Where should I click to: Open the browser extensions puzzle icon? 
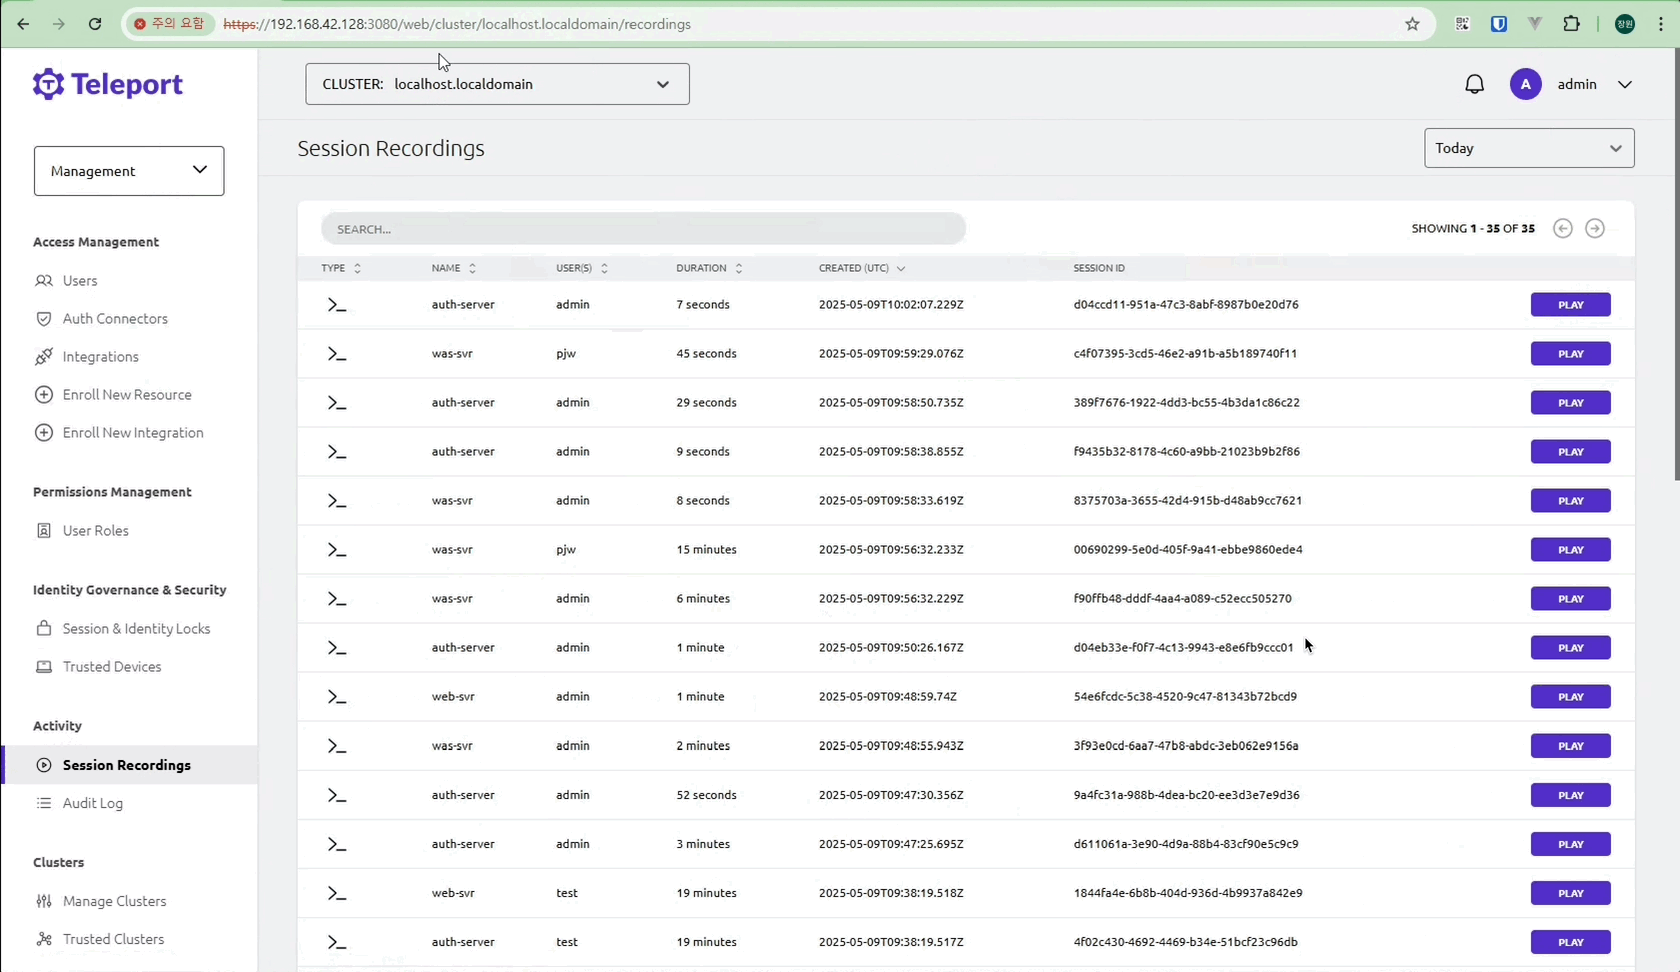pos(1571,24)
